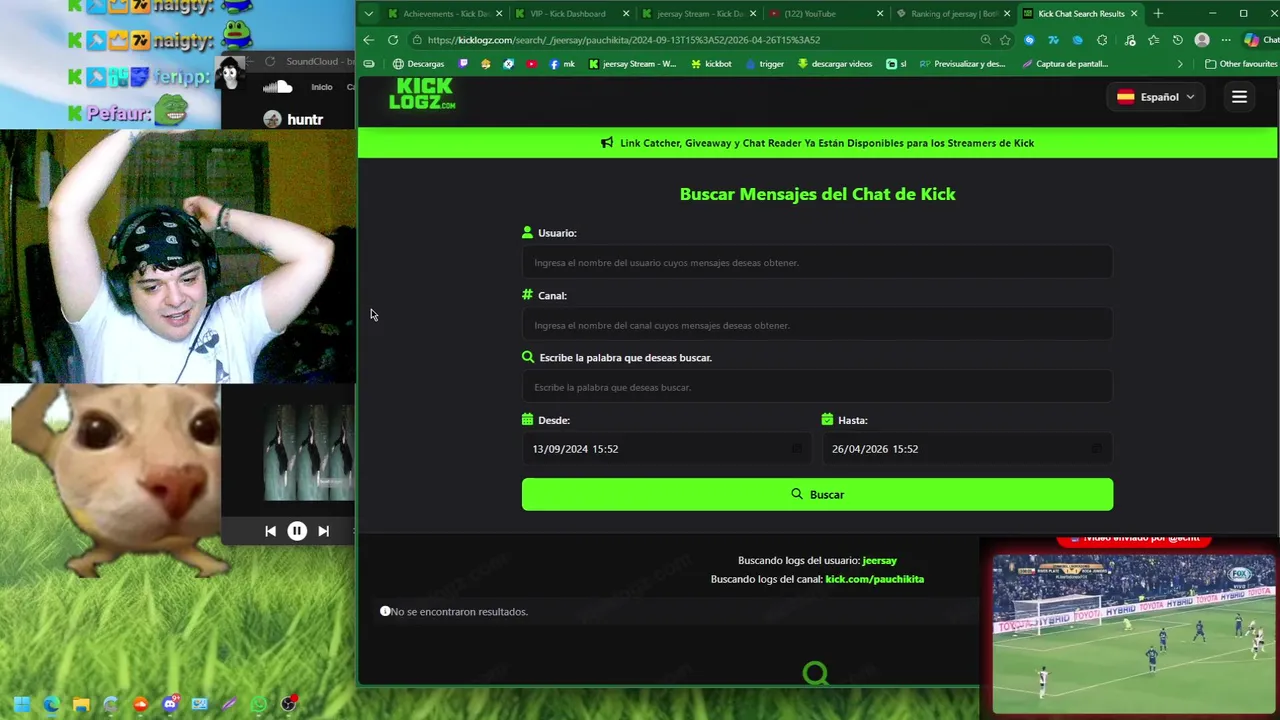The image size is (1280, 720).
Task: Click the Link Catcher announcement banner
Action: [817, 143]
